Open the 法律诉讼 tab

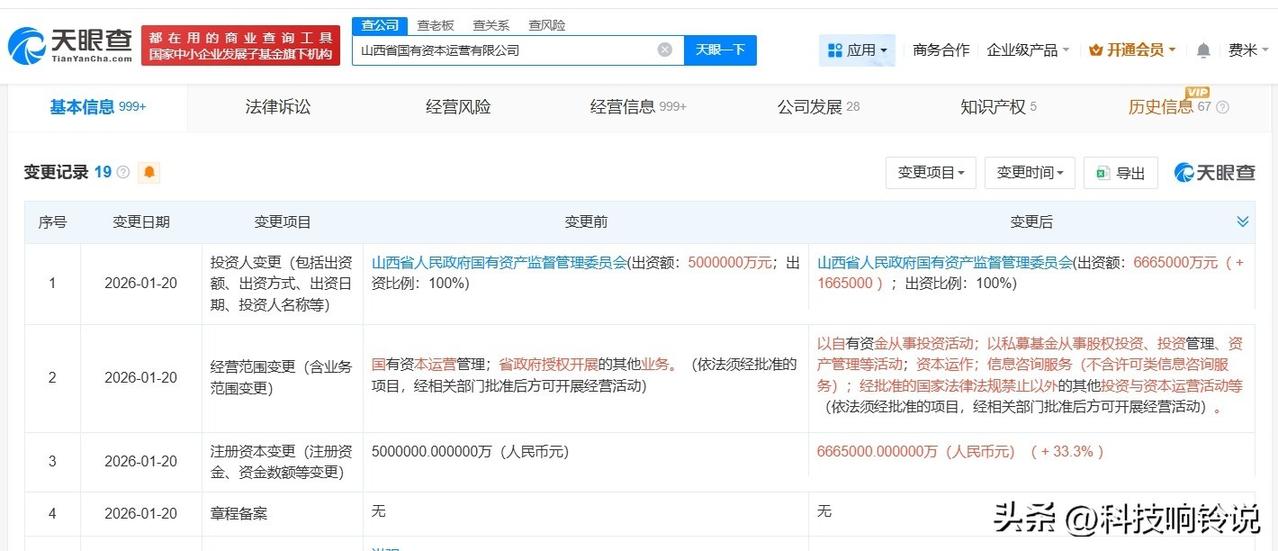click(278, 107)
